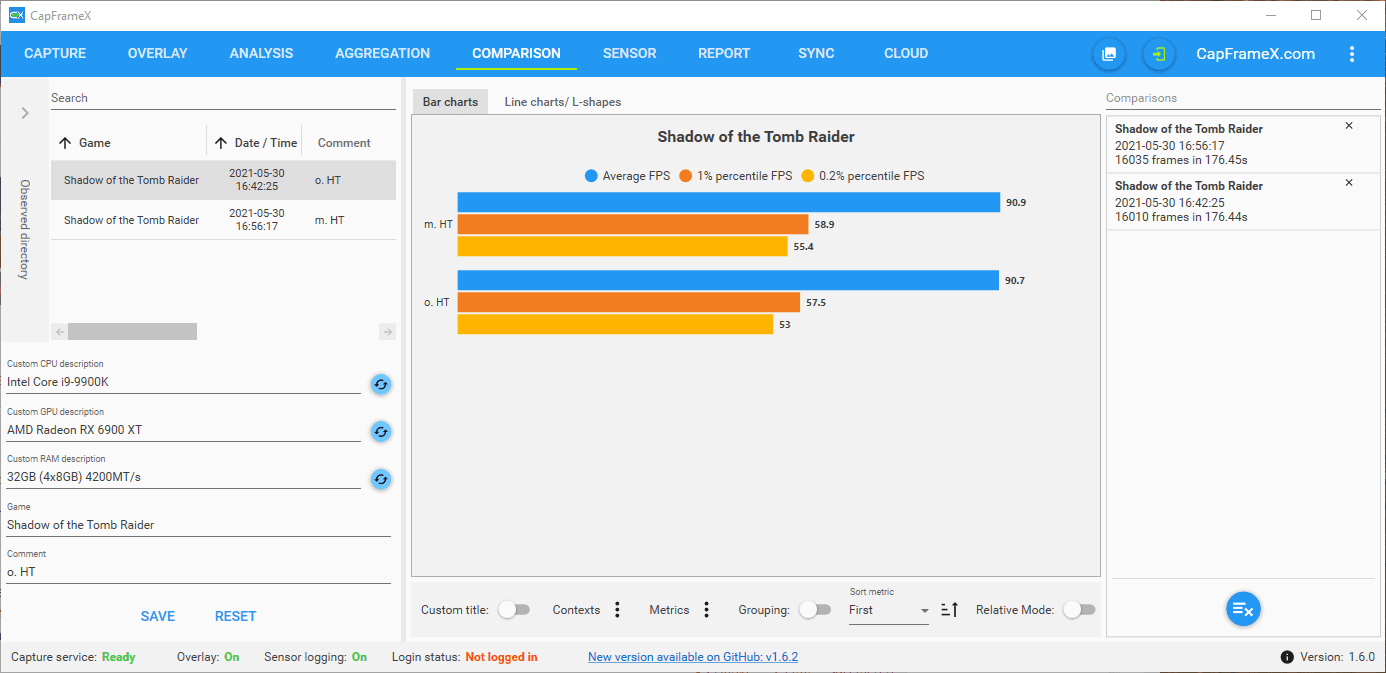Click the 0.2% percentile FPS legend swatch
This screenshot has height=673, width=1386.
pos(808,176)
